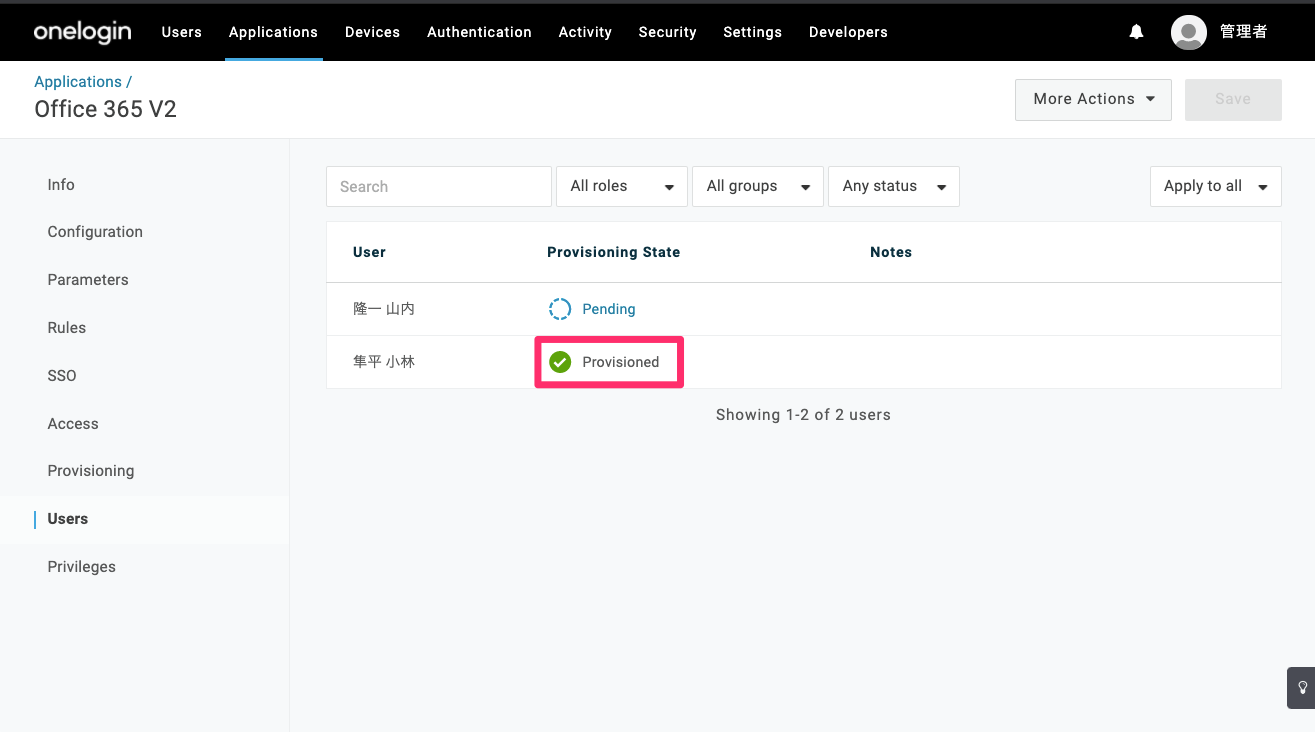1315x732 pixels.
Task: Open the Devices top menu
Action: coord(372,32)
